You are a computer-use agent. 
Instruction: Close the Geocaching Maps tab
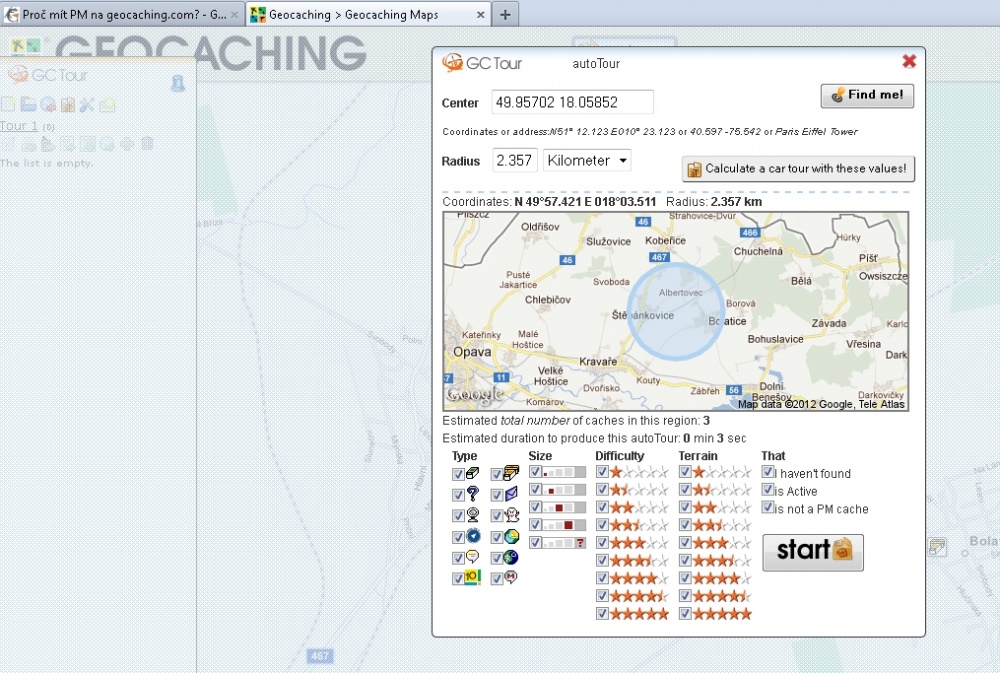(481, 15)
